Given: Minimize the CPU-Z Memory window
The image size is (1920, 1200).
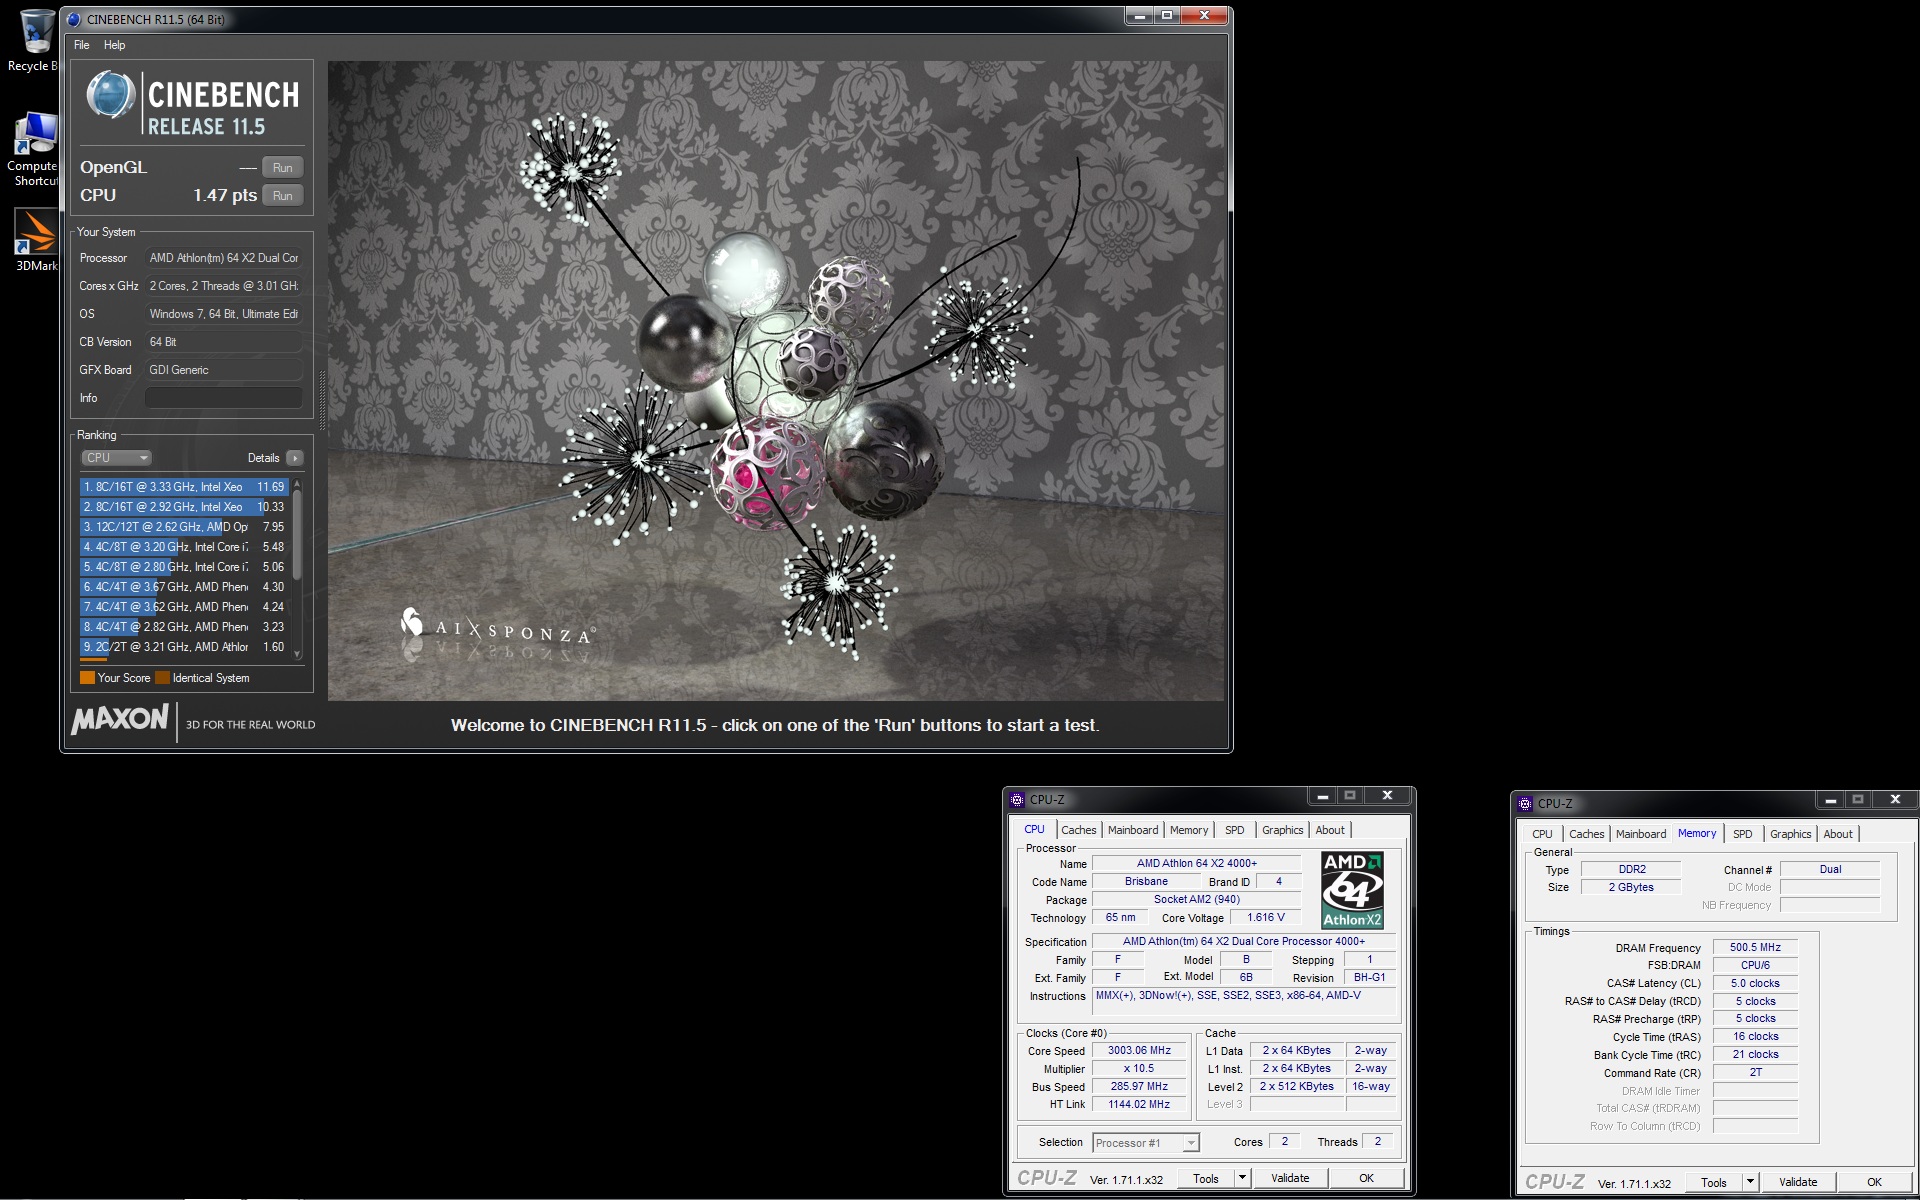Looking at the screenshot, I should point(1830,800).
